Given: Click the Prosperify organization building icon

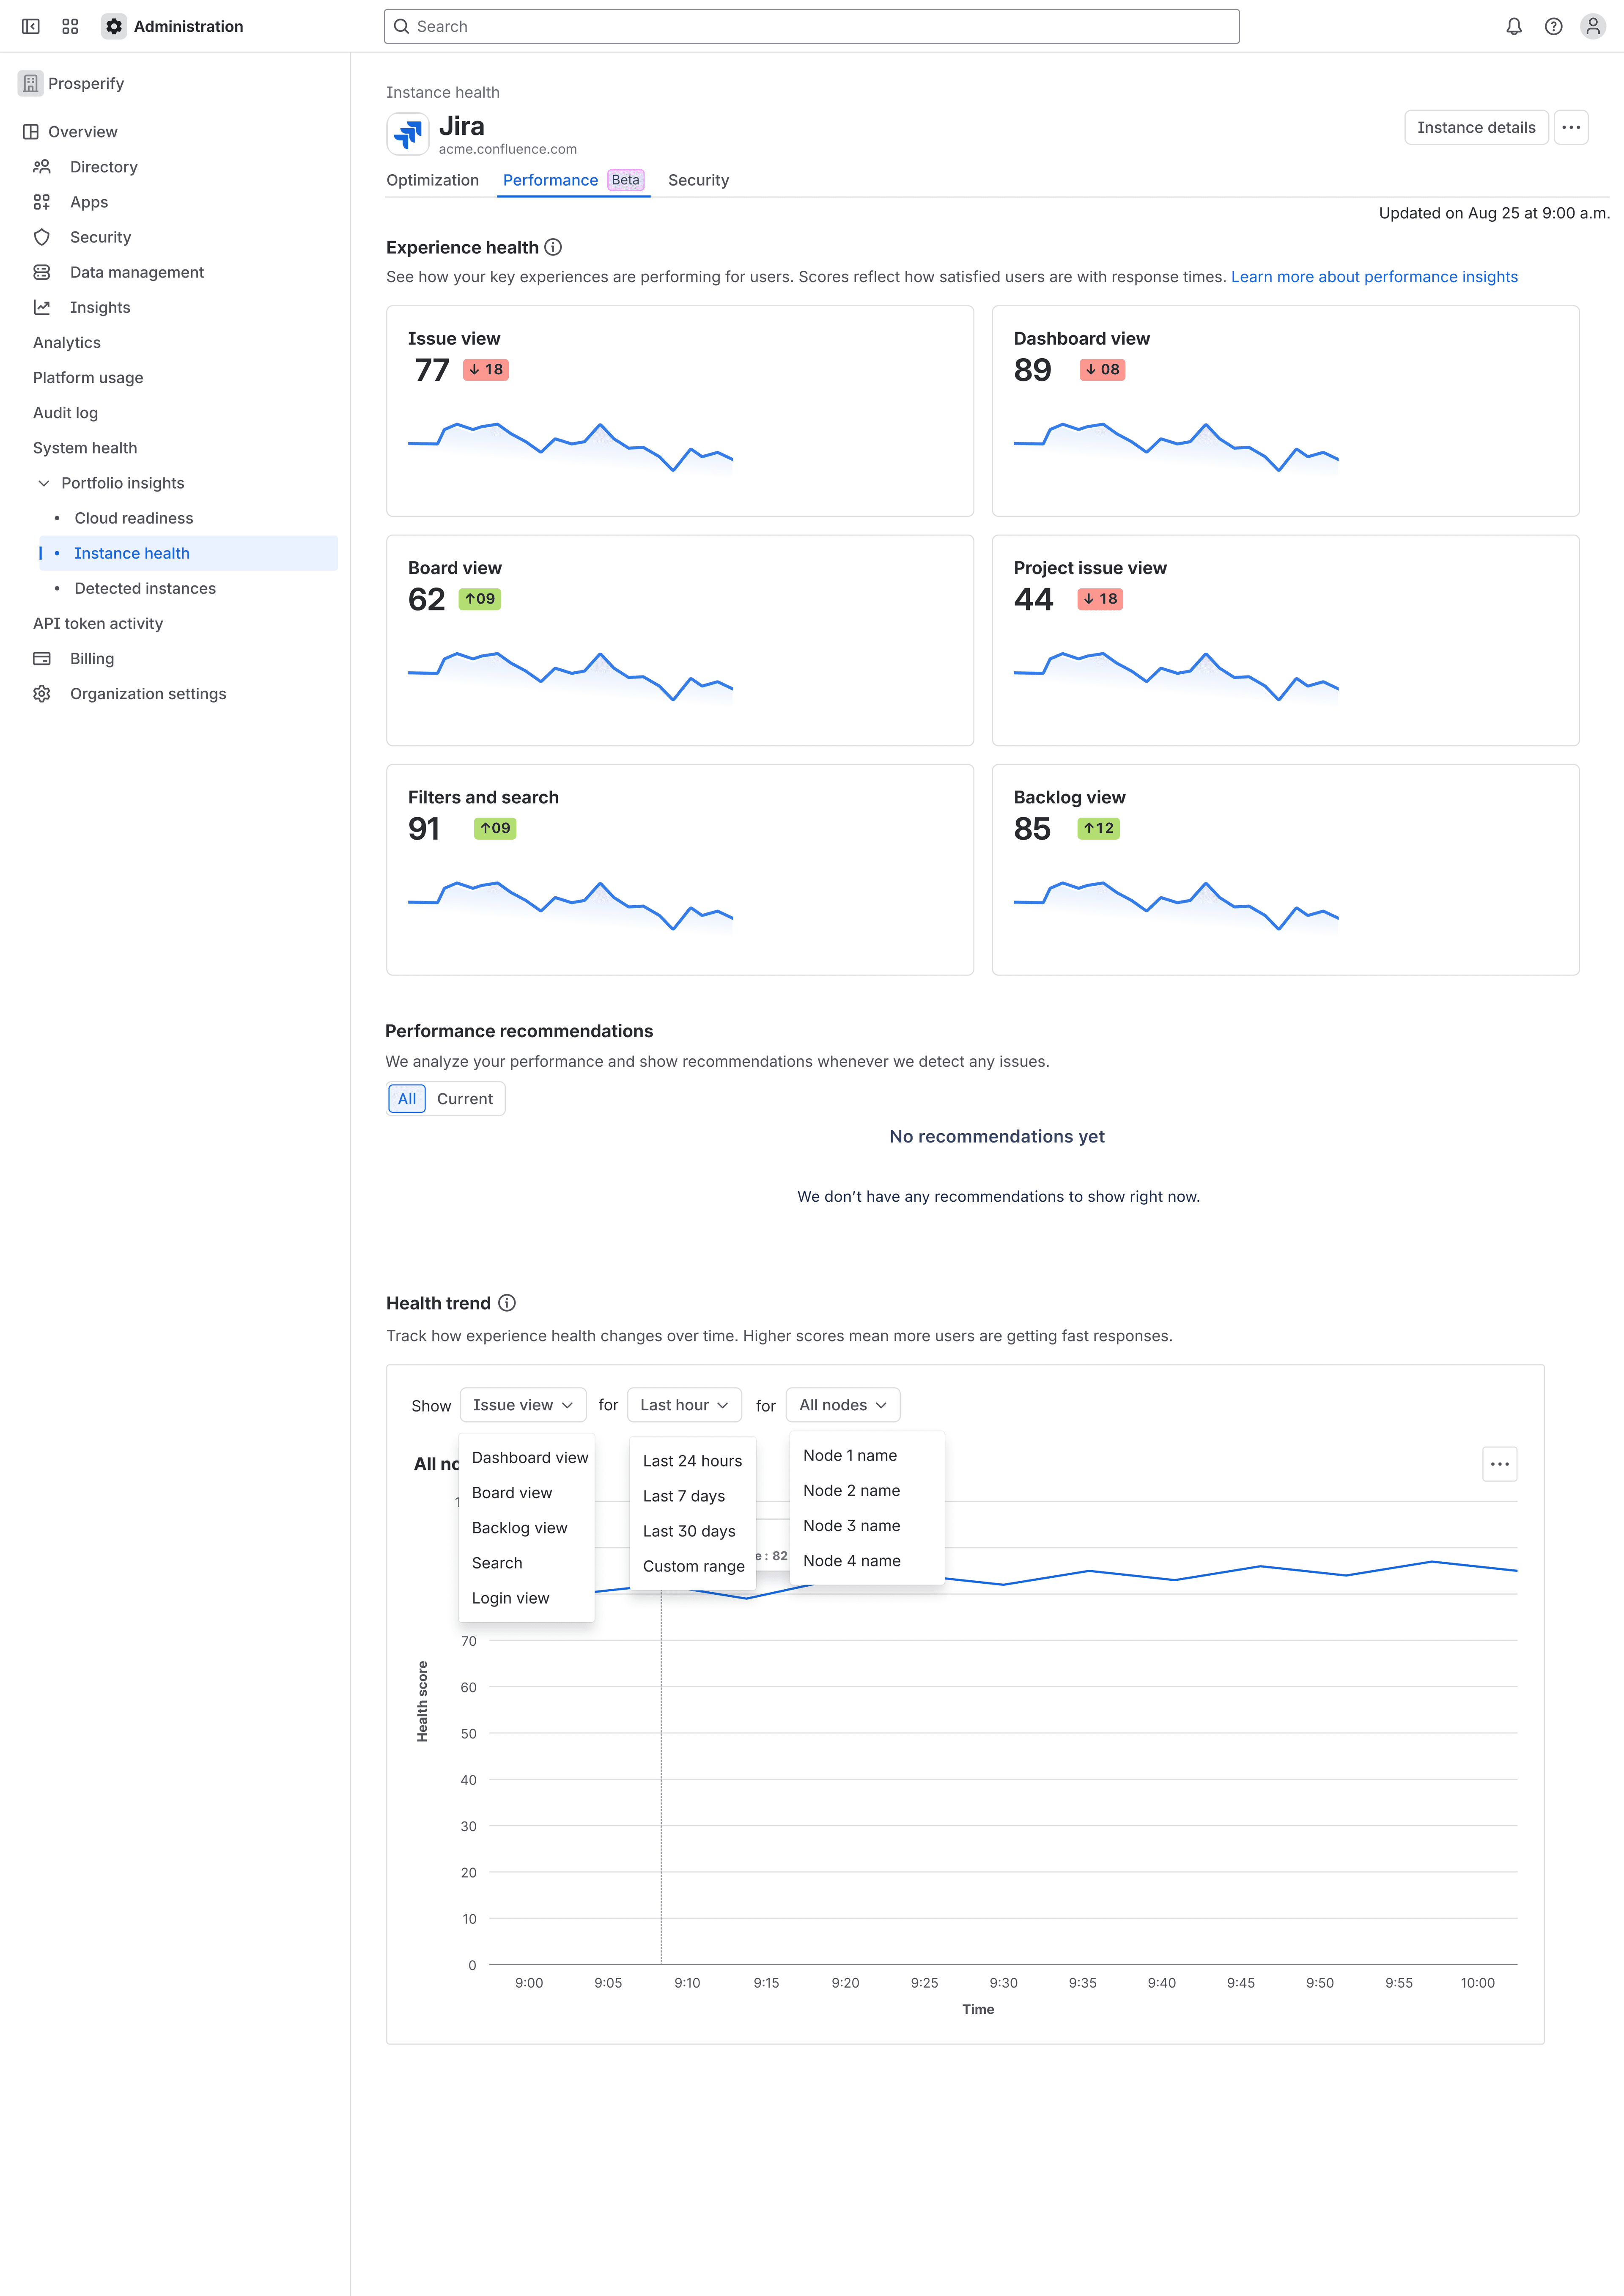Looking at the screenshot, I should pyautogui.click(x=31, y=84).
